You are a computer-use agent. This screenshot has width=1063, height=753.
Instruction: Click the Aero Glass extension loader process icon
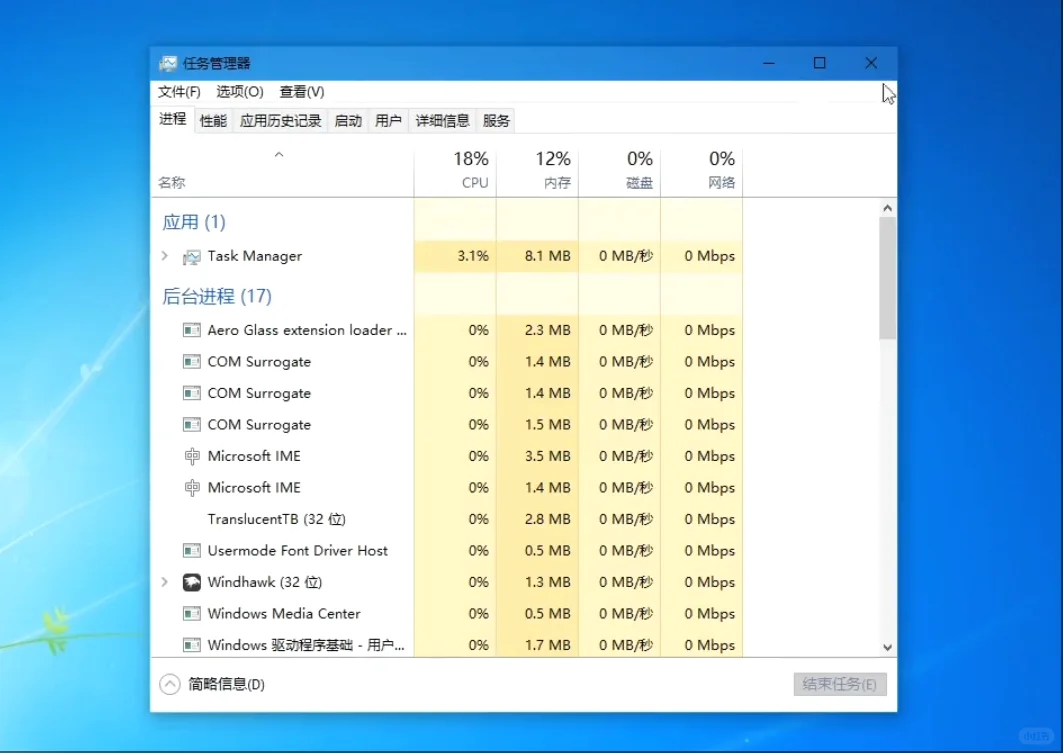click(x=191, y=330)
